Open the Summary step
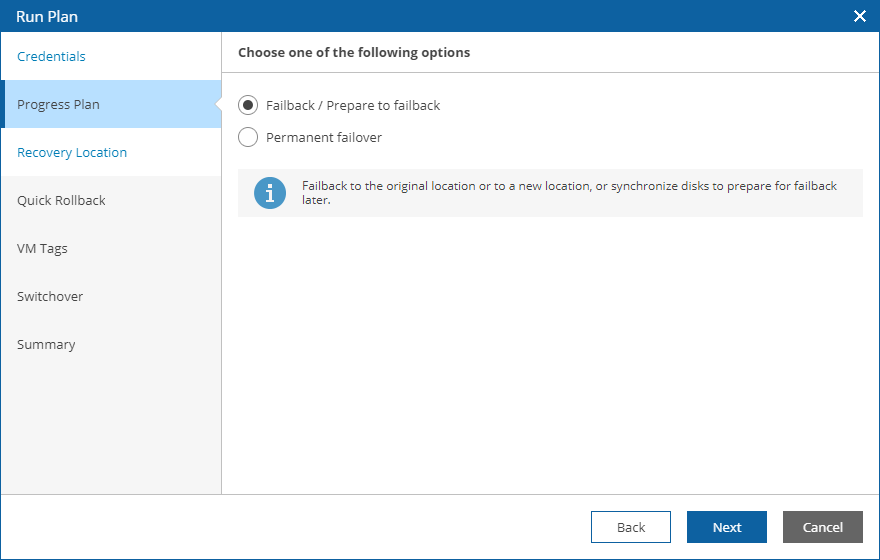 [x=46, y=344]
